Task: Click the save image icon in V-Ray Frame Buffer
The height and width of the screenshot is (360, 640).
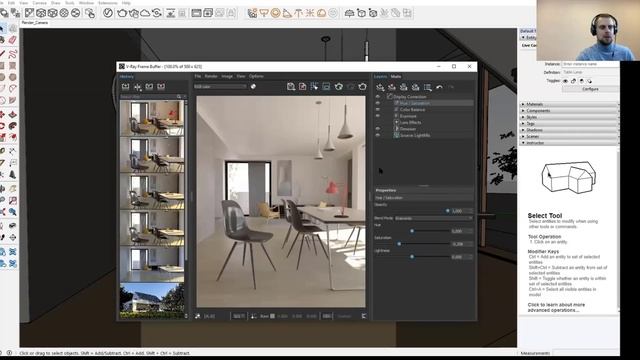Action: [x=291, y=87]
